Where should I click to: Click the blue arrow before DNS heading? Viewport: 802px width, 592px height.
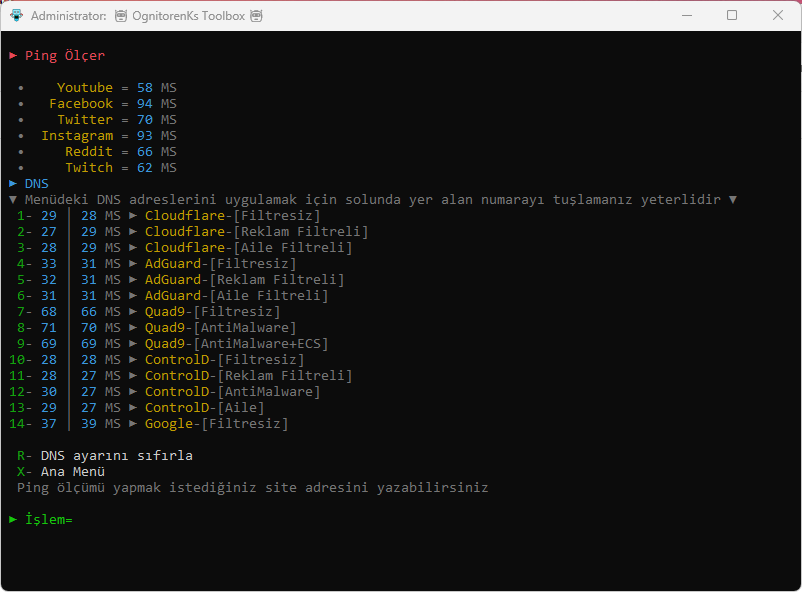[13, 183]
